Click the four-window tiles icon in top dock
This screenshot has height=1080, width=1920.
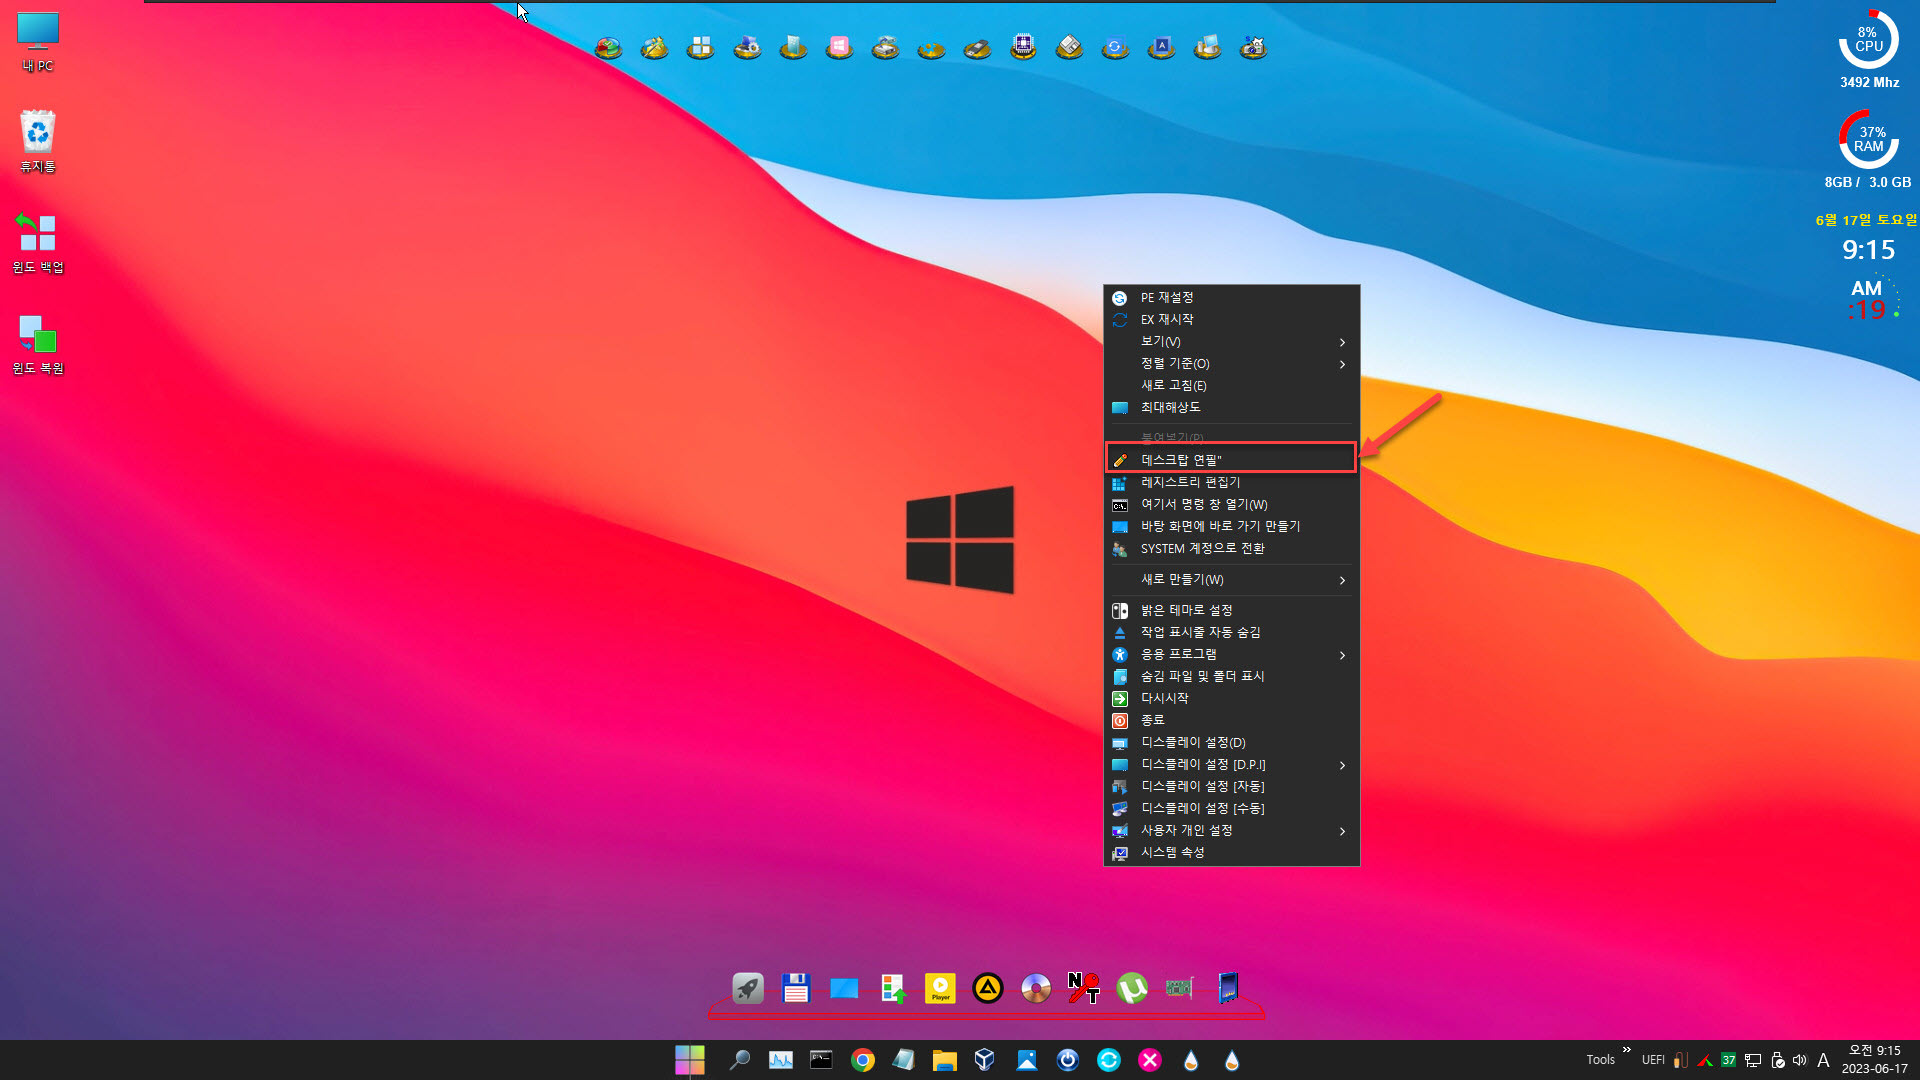click(700, 47)
